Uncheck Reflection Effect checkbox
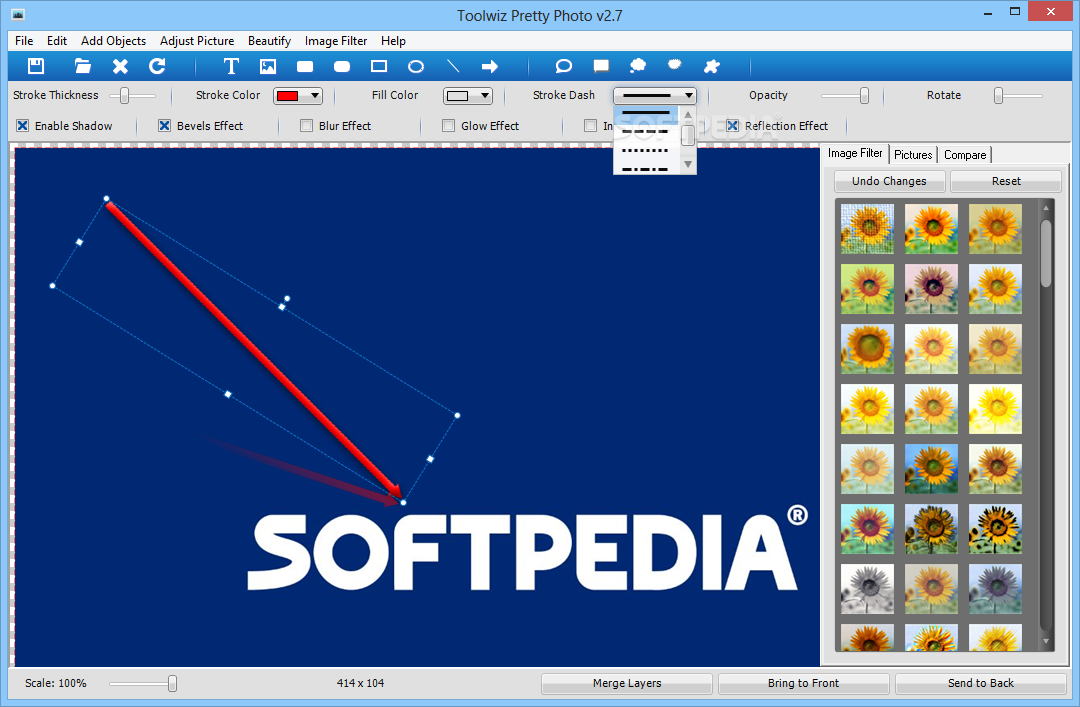Viewport: 1080px width, 707px height. (x=732, y=125)
